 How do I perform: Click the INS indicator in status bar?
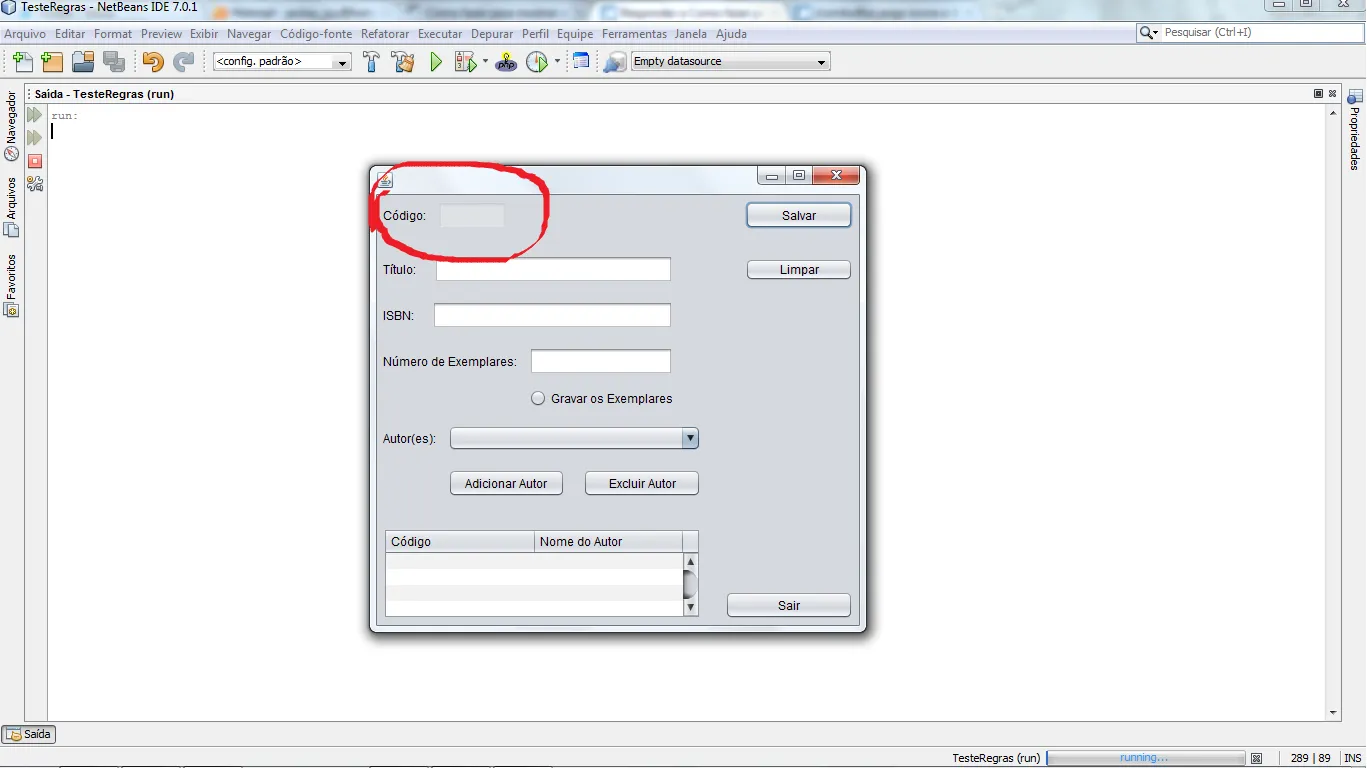pyautogui.click(x=1352, y=758)
